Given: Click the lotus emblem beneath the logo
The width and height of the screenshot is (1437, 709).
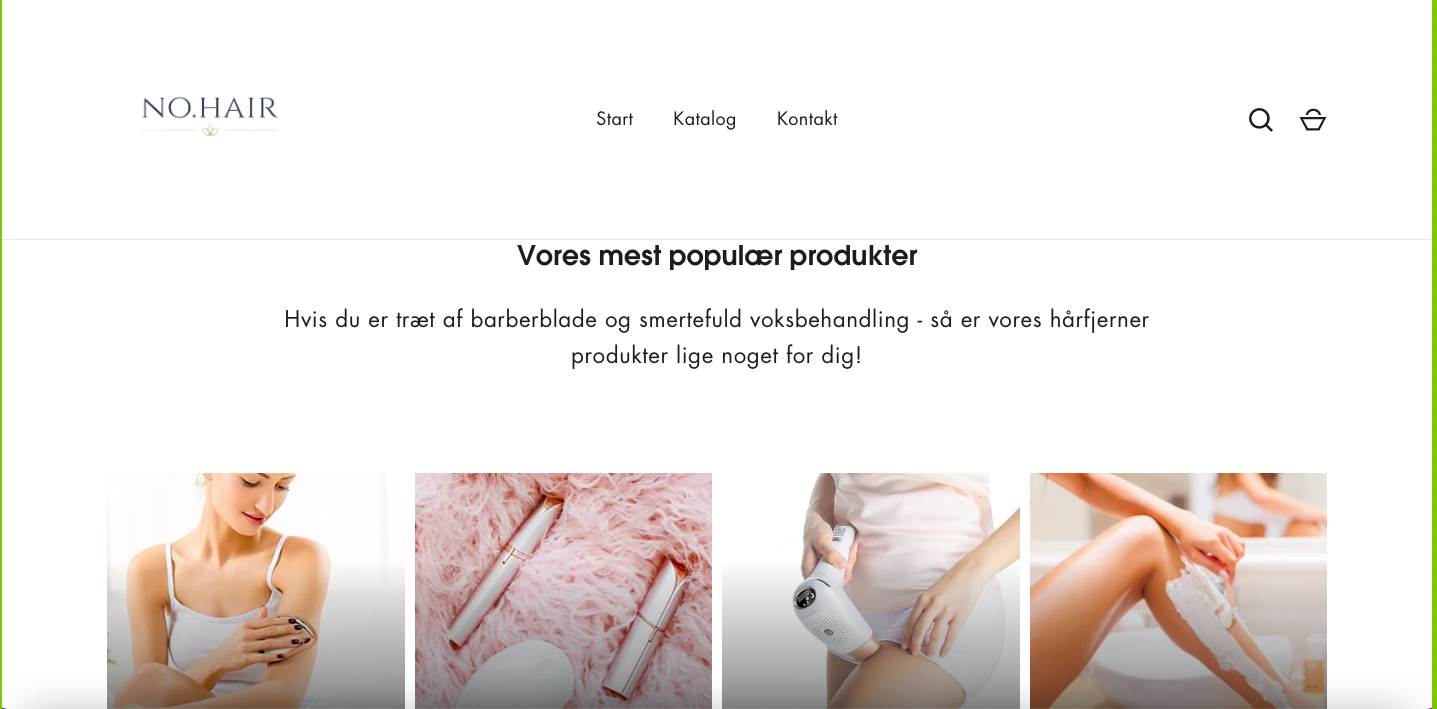Looking at the screenshot, I should coord(210,131).
